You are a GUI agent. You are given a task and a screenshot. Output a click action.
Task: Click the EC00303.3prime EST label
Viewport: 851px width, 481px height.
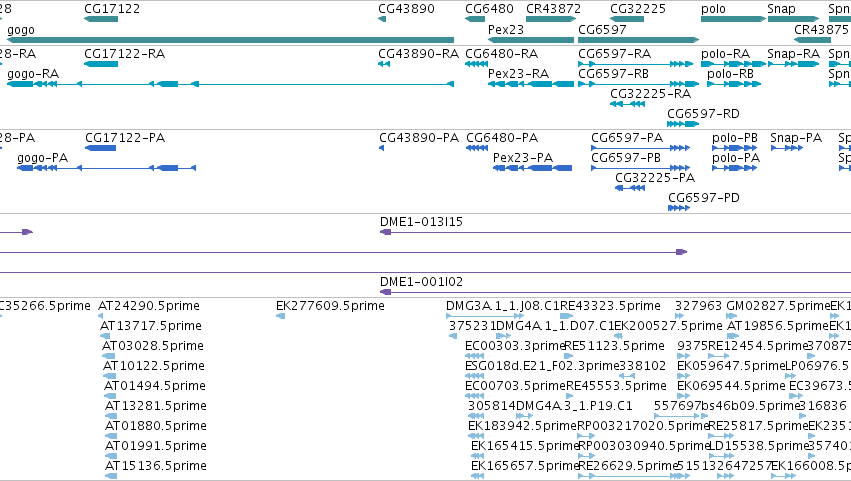[x=515, y=346]
